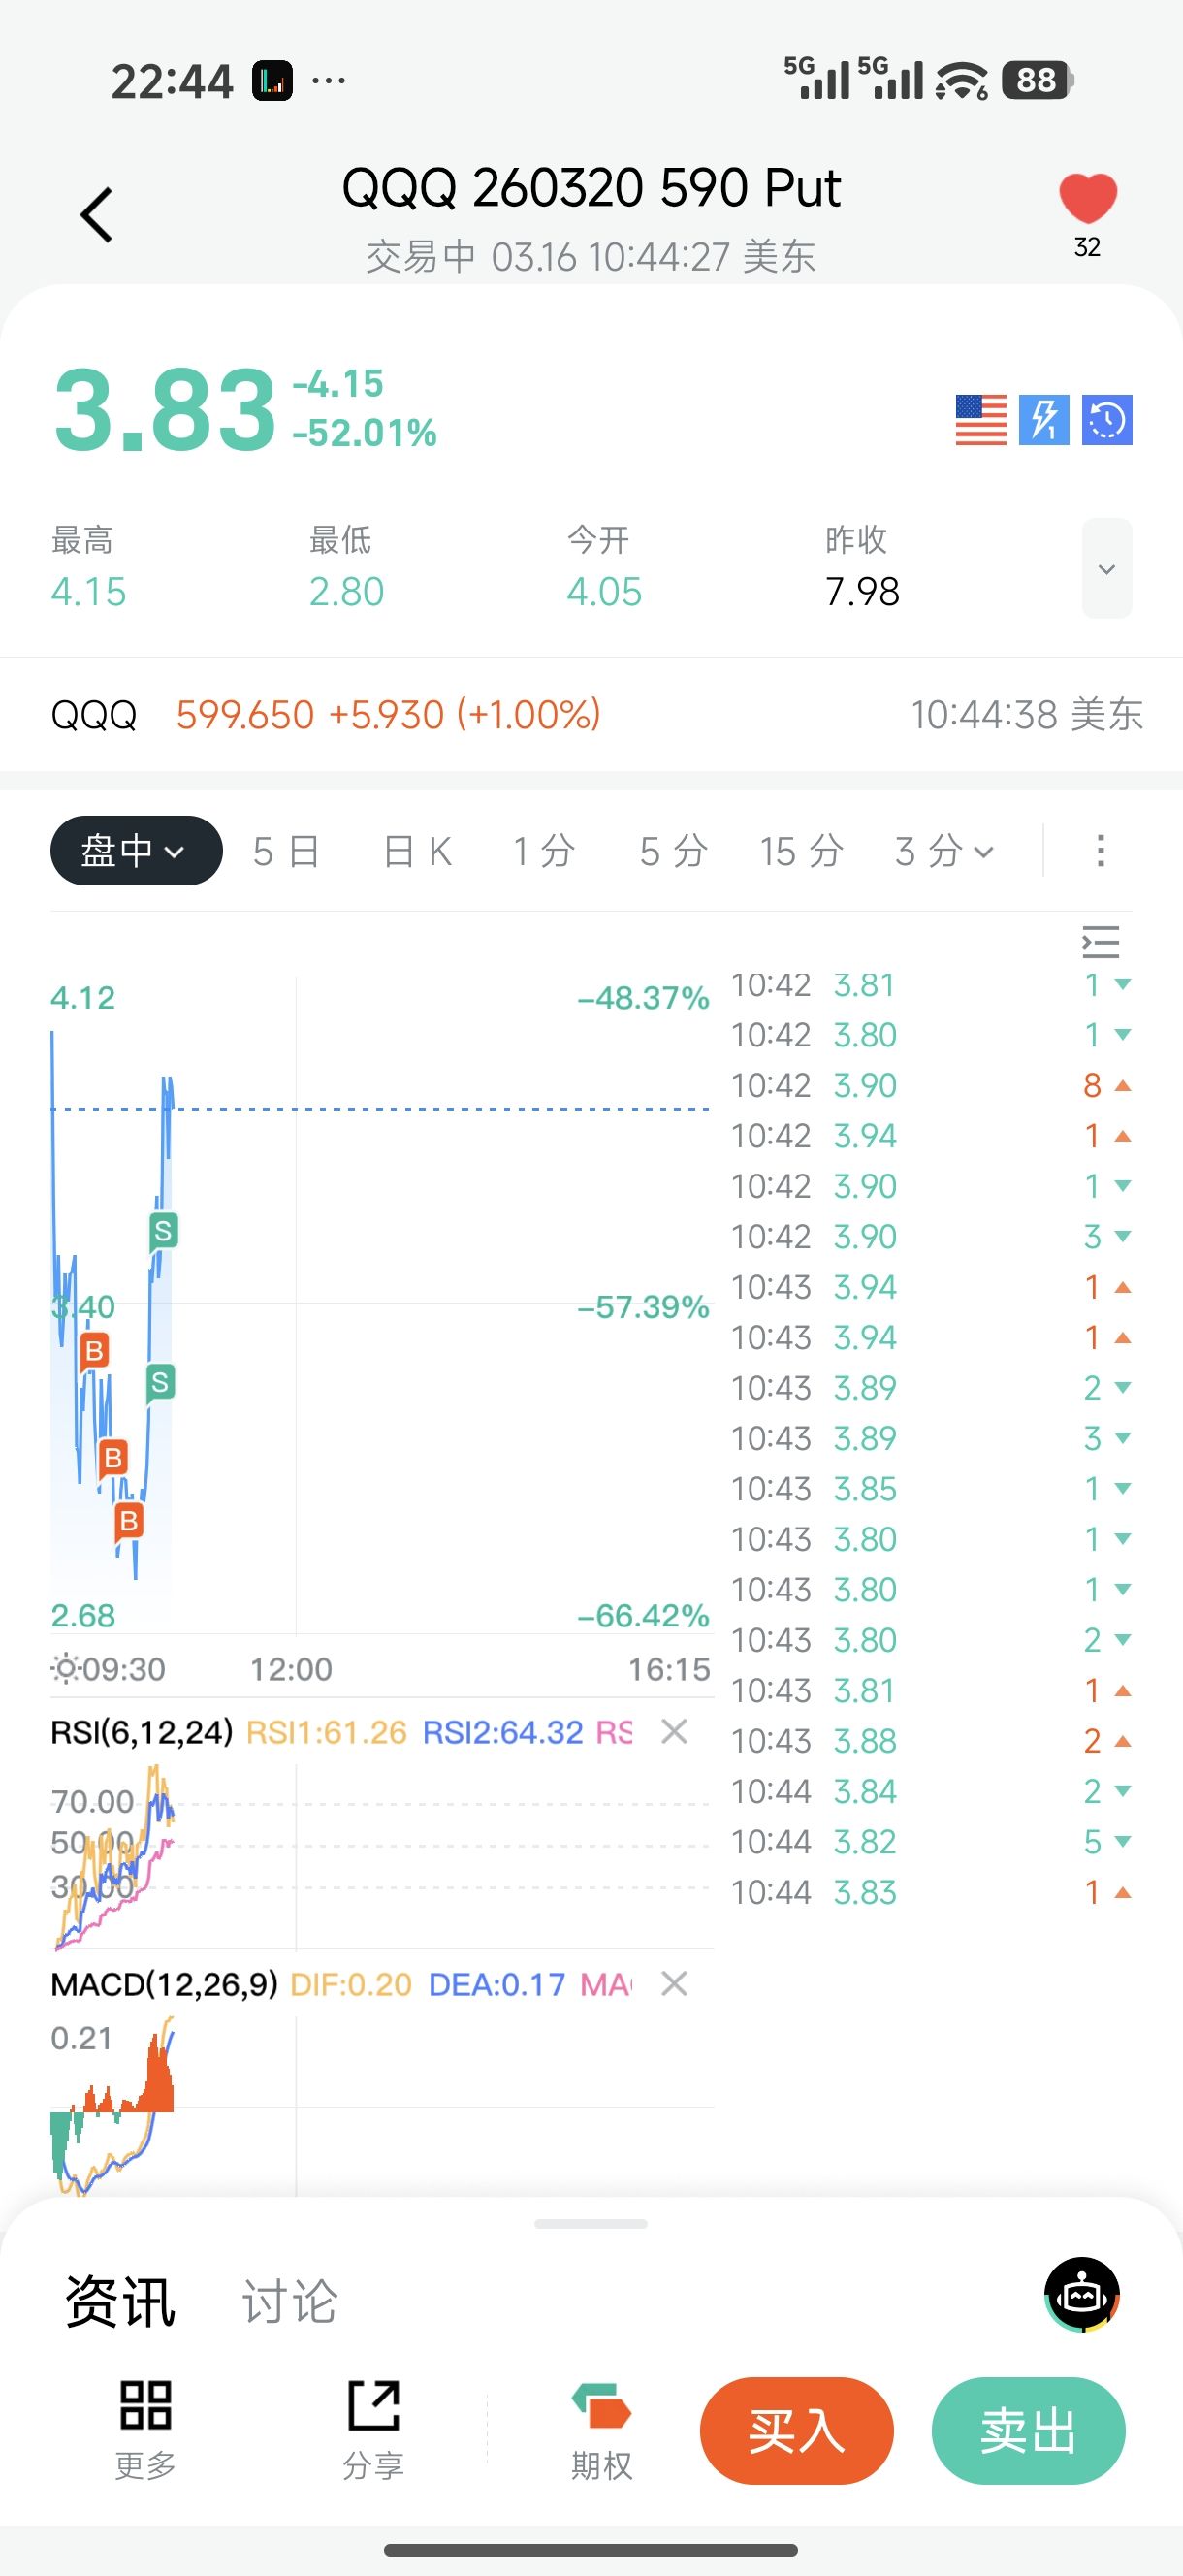The image size is (1183, 2576).
Task: Open the 期权 options chain icon
Action: [x=601, y=2405]
